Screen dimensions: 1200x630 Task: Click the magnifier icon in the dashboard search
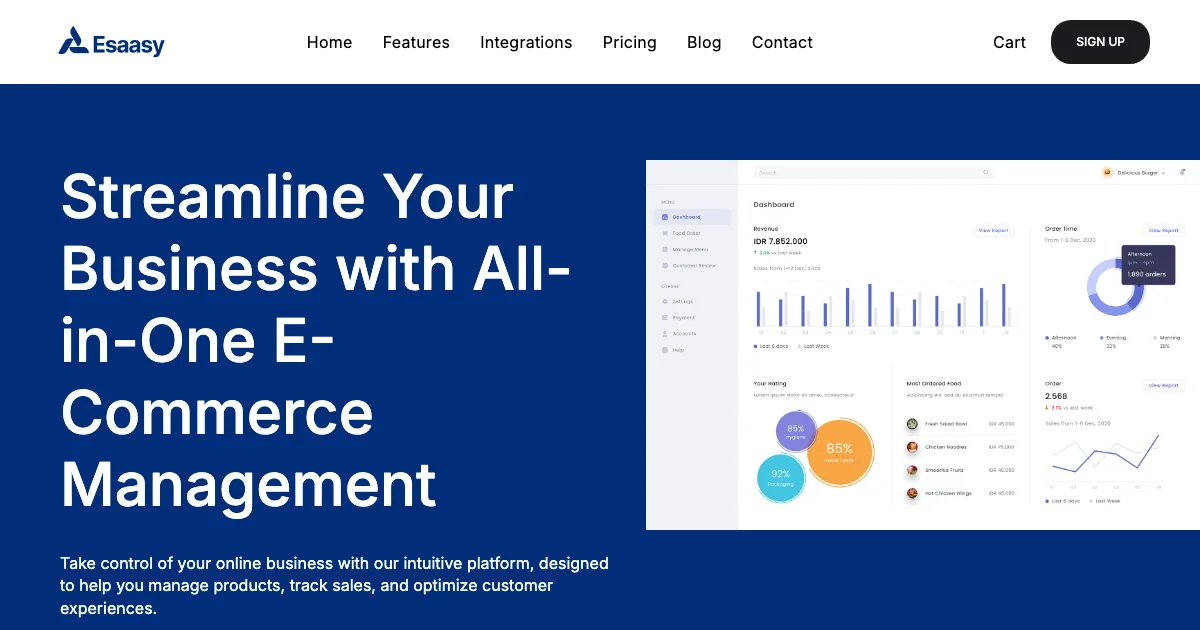coord(985,172)
